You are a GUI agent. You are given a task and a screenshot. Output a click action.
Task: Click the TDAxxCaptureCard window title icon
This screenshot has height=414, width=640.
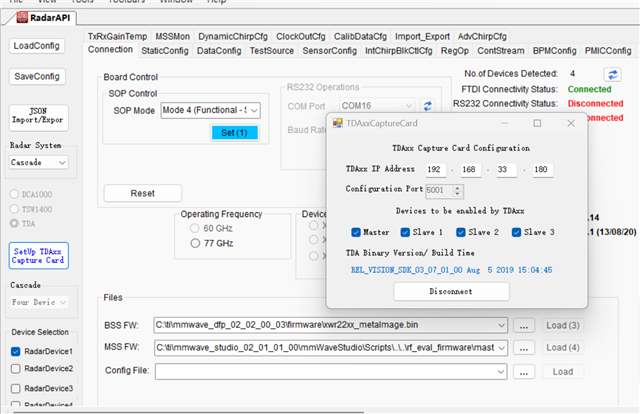pos(338,123)
